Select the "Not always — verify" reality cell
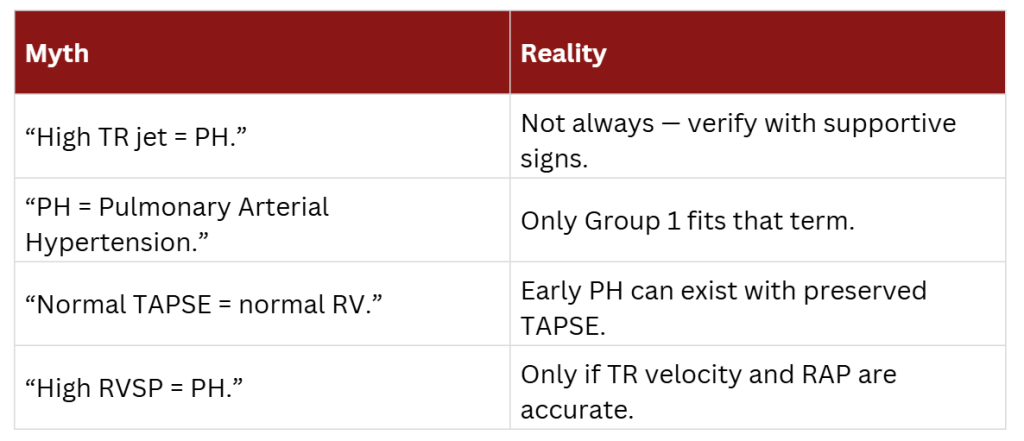The image size is (1024, 441). click(738, 136)
